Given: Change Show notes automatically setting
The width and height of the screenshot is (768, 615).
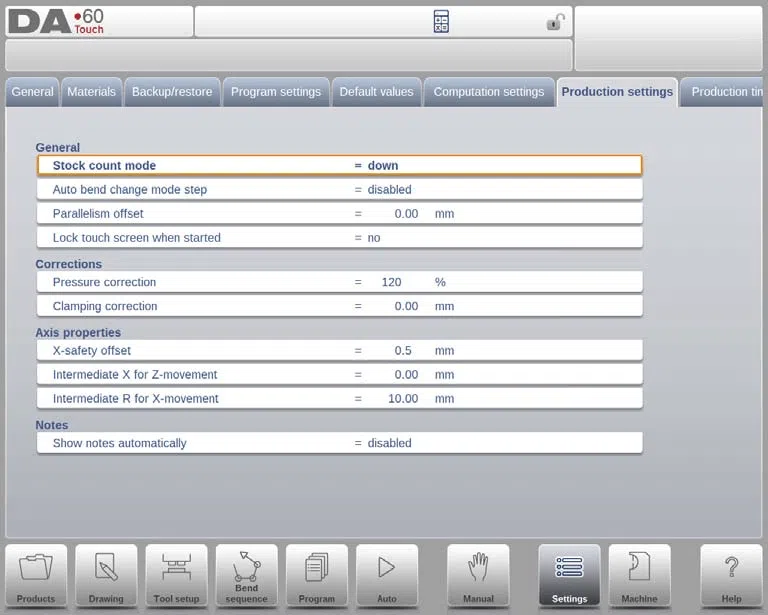Looking at the screenshot, I should point(339,443).
